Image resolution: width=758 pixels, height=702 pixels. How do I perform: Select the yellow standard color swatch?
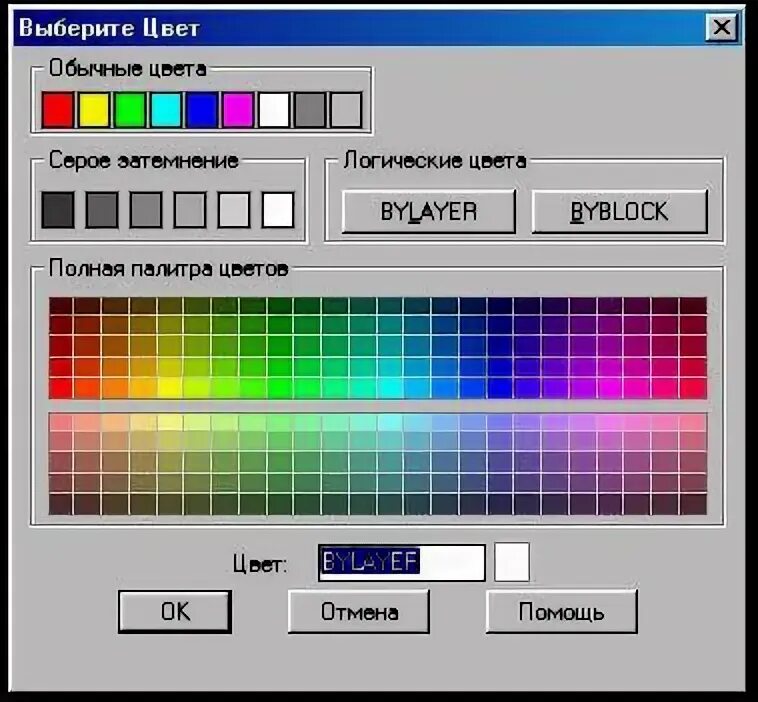(x=94, y=110)
